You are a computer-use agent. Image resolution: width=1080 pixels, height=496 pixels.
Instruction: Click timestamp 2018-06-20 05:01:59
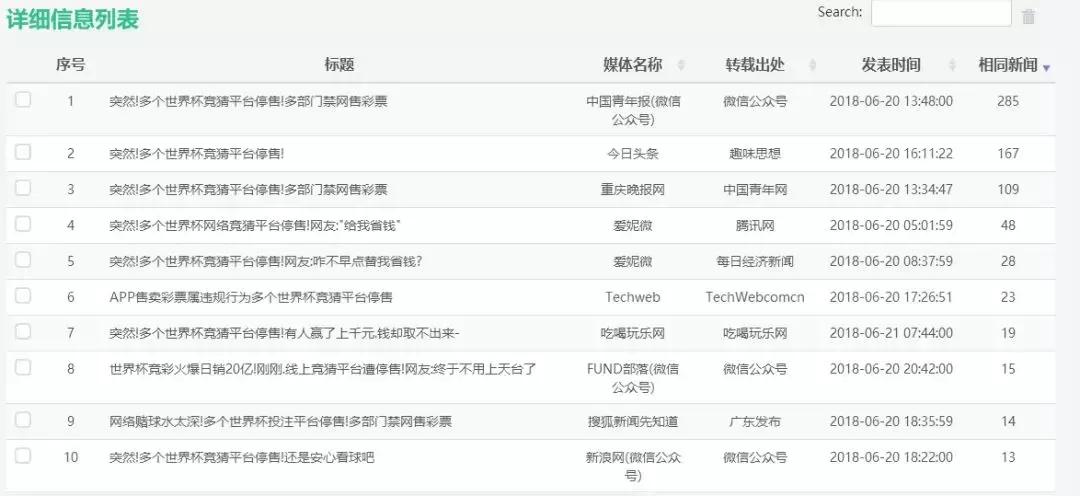pos(891,225)
